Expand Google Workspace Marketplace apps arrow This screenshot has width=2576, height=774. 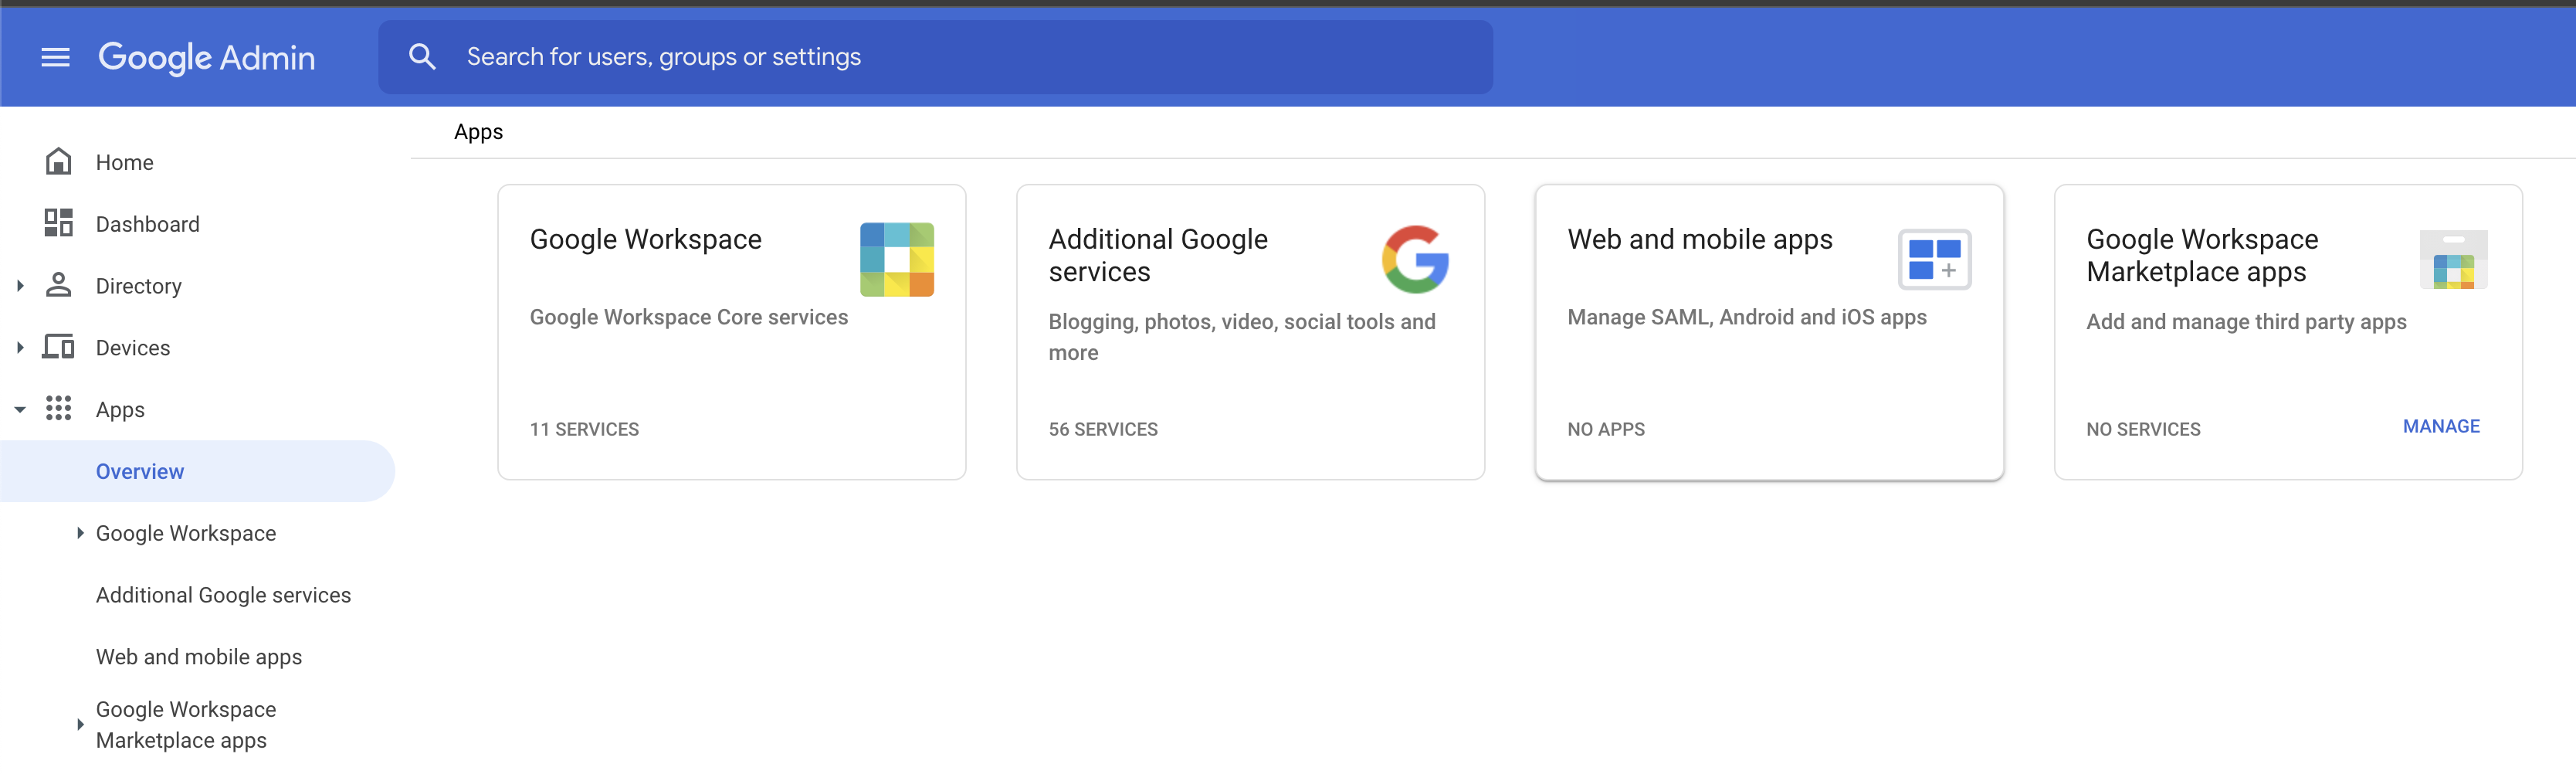(80, 725)
